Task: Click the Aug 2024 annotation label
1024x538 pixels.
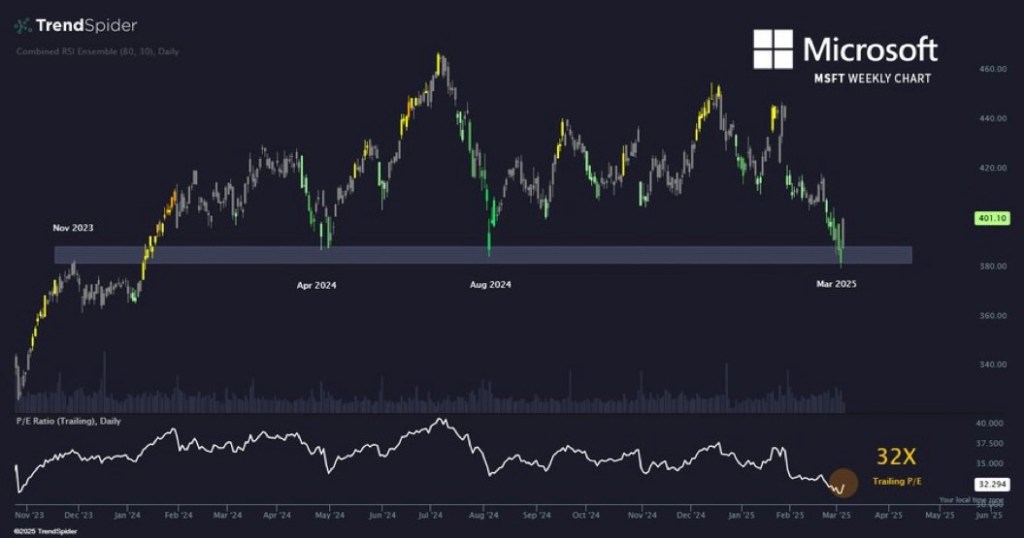Action: [x=490, y=285]
